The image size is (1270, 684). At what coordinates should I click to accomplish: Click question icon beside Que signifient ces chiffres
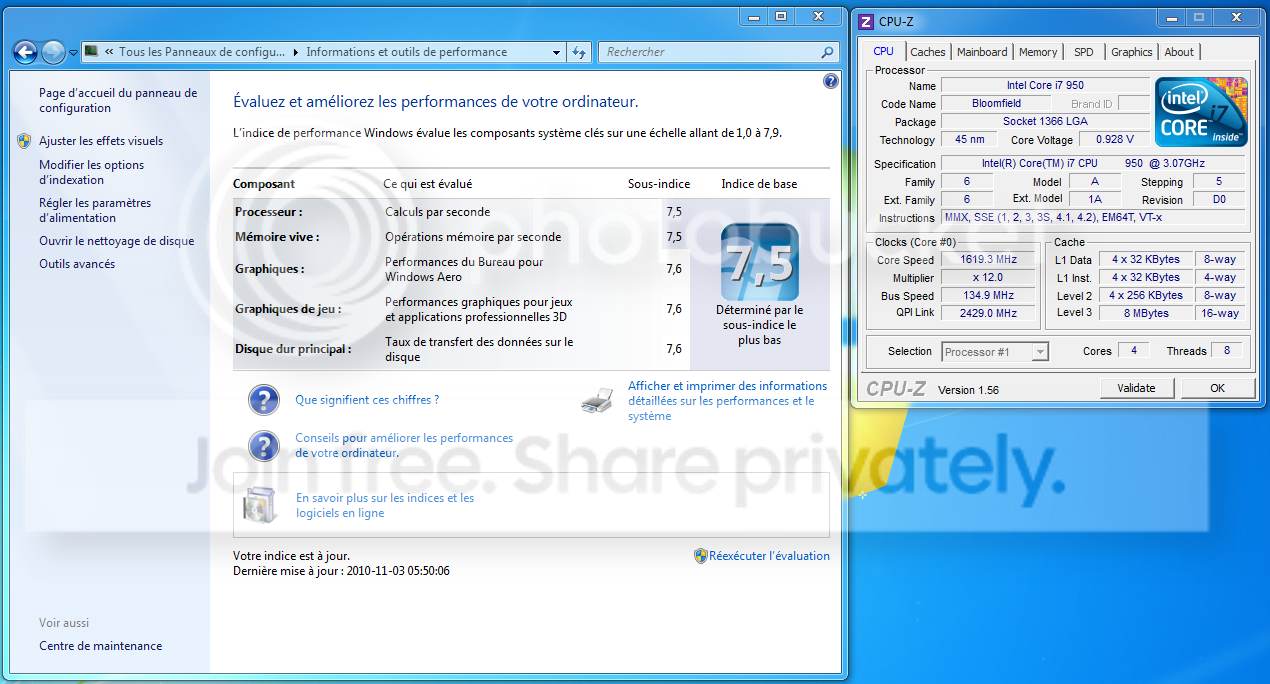tap(264, 400)
